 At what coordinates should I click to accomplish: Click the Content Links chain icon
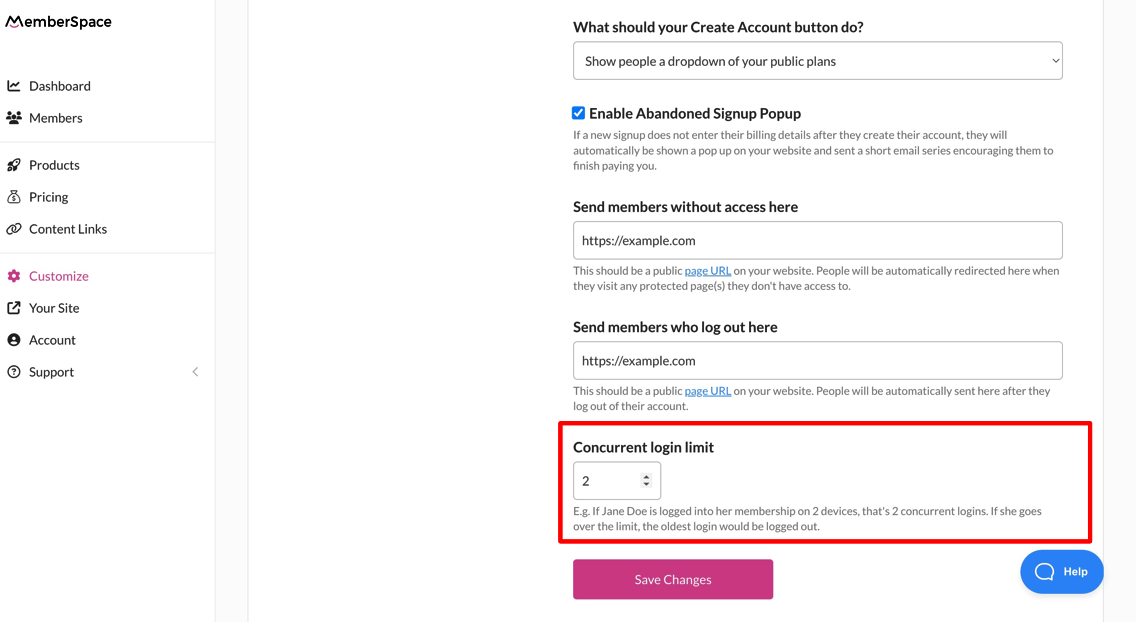[x=14, y=229]
